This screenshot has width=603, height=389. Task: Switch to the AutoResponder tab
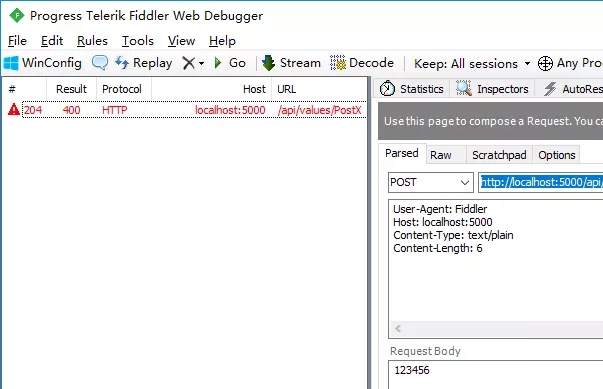click(x=570, y=89)
